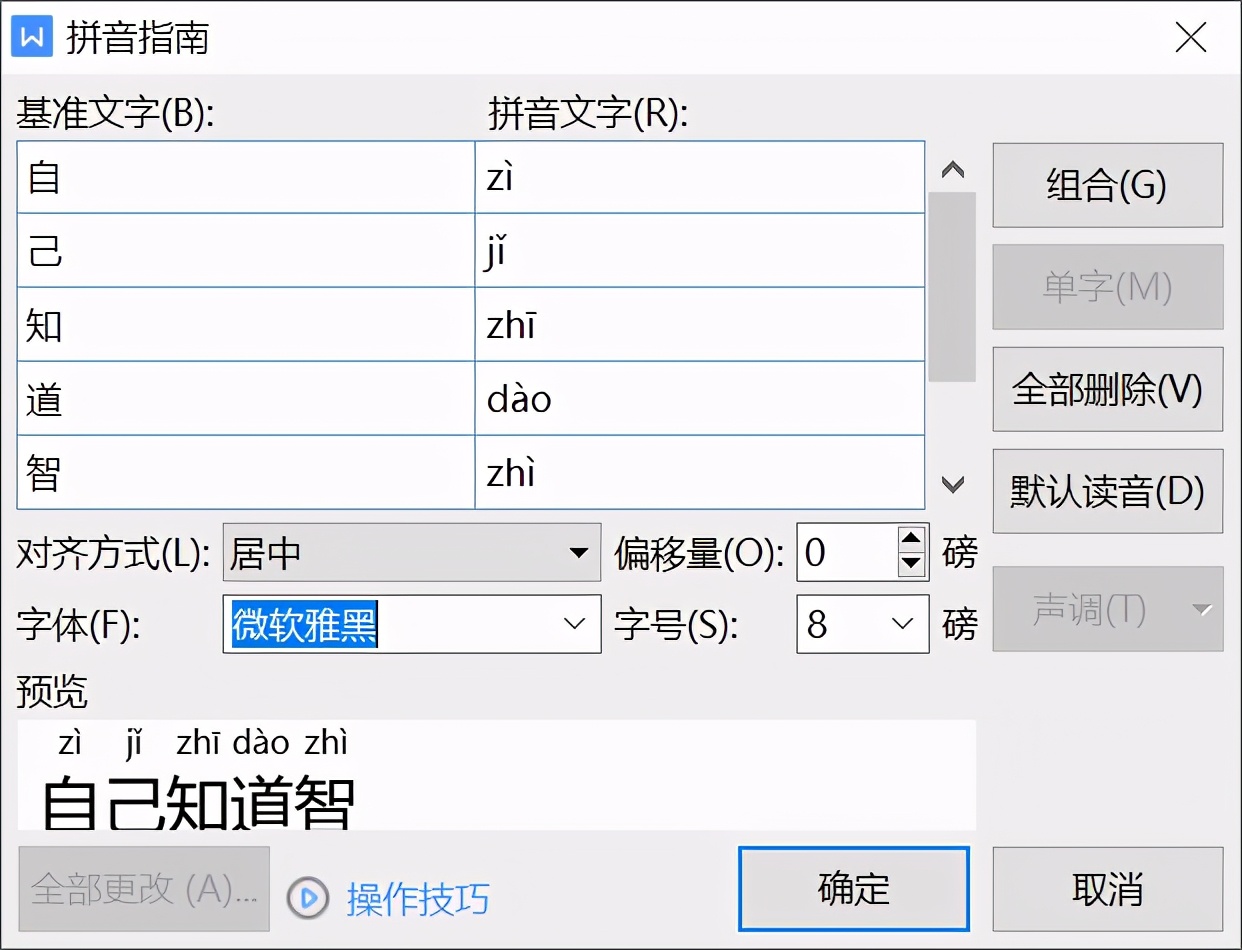This screenshot has height=950, width=1242.
Task: Click the 全部更改(A)... button
Action: [x=144, y=889]
